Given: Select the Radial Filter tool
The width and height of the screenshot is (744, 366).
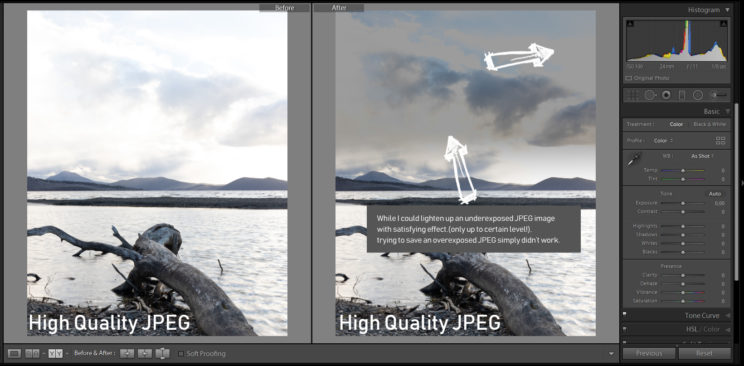Looking at the screenshot, I should 698,95.
